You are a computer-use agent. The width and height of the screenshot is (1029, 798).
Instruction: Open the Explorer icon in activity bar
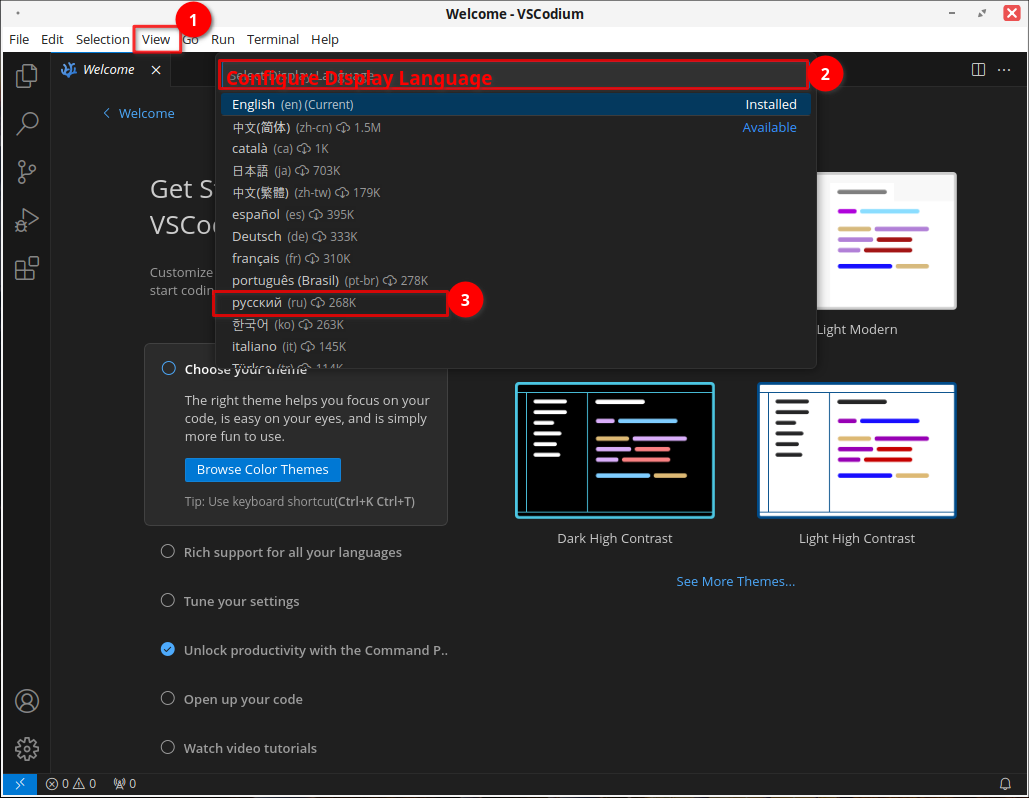27,75
